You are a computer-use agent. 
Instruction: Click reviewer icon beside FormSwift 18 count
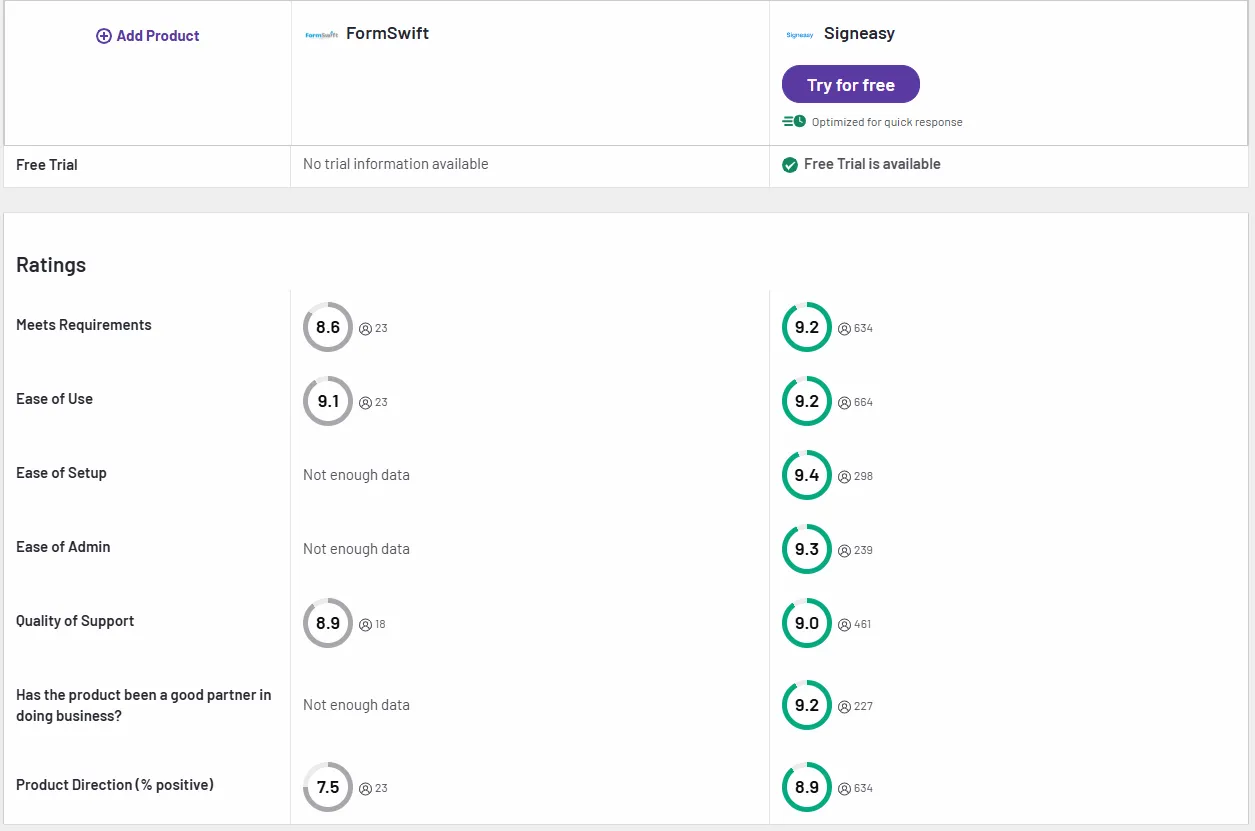(x=365, y=624)
